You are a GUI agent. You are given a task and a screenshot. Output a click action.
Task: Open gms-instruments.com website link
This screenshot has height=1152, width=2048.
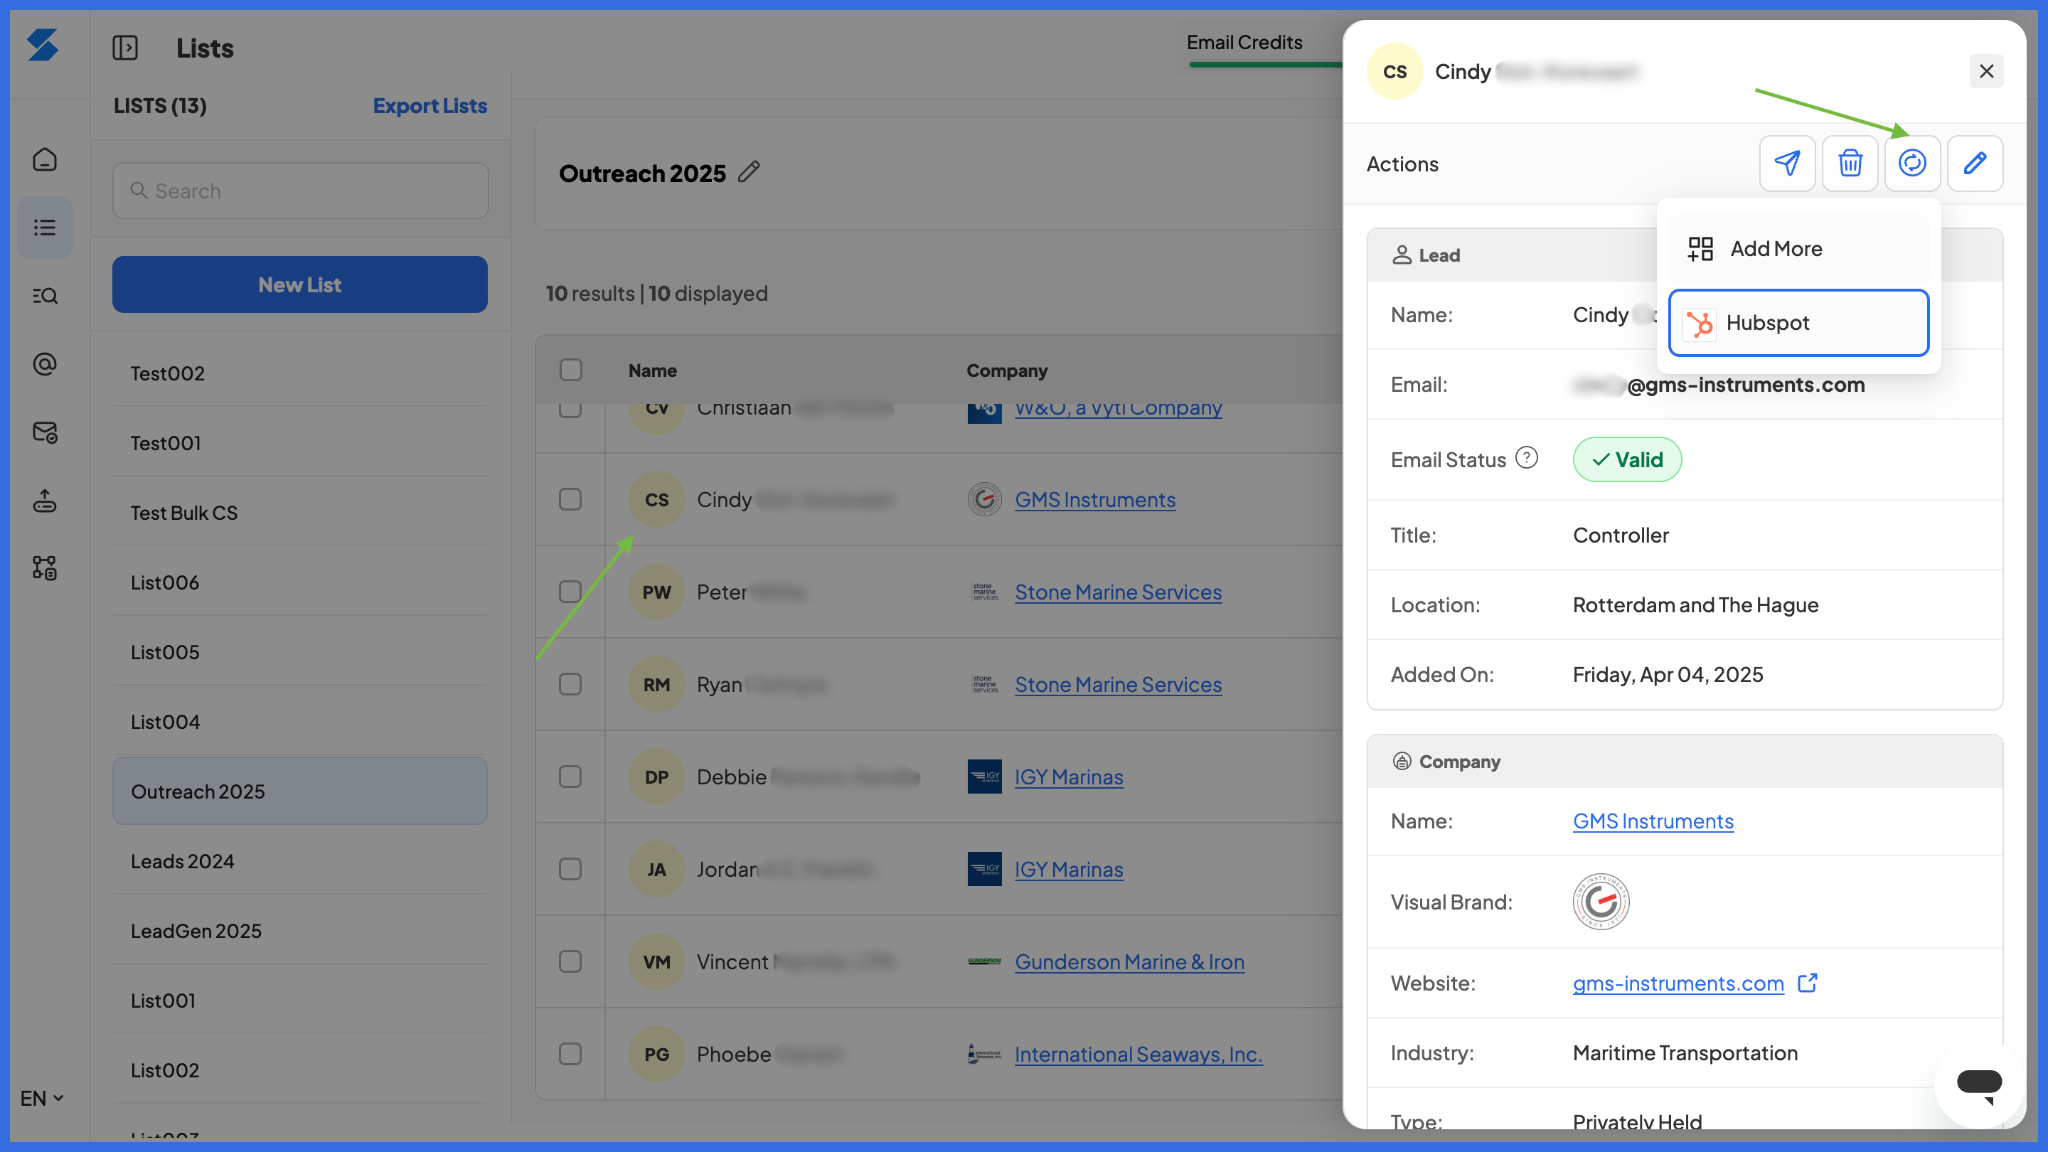(x=1678, y=983)
